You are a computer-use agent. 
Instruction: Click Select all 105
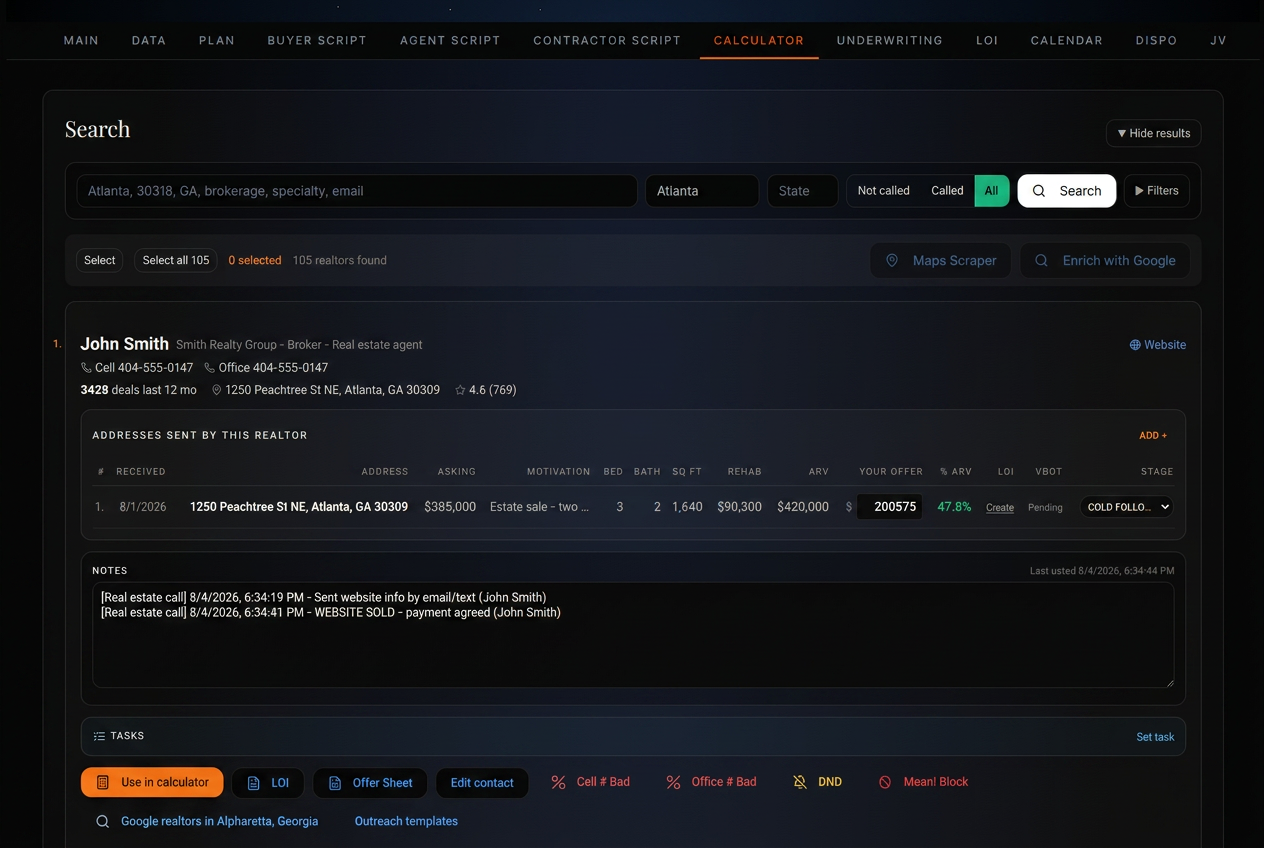coord(176,260)
